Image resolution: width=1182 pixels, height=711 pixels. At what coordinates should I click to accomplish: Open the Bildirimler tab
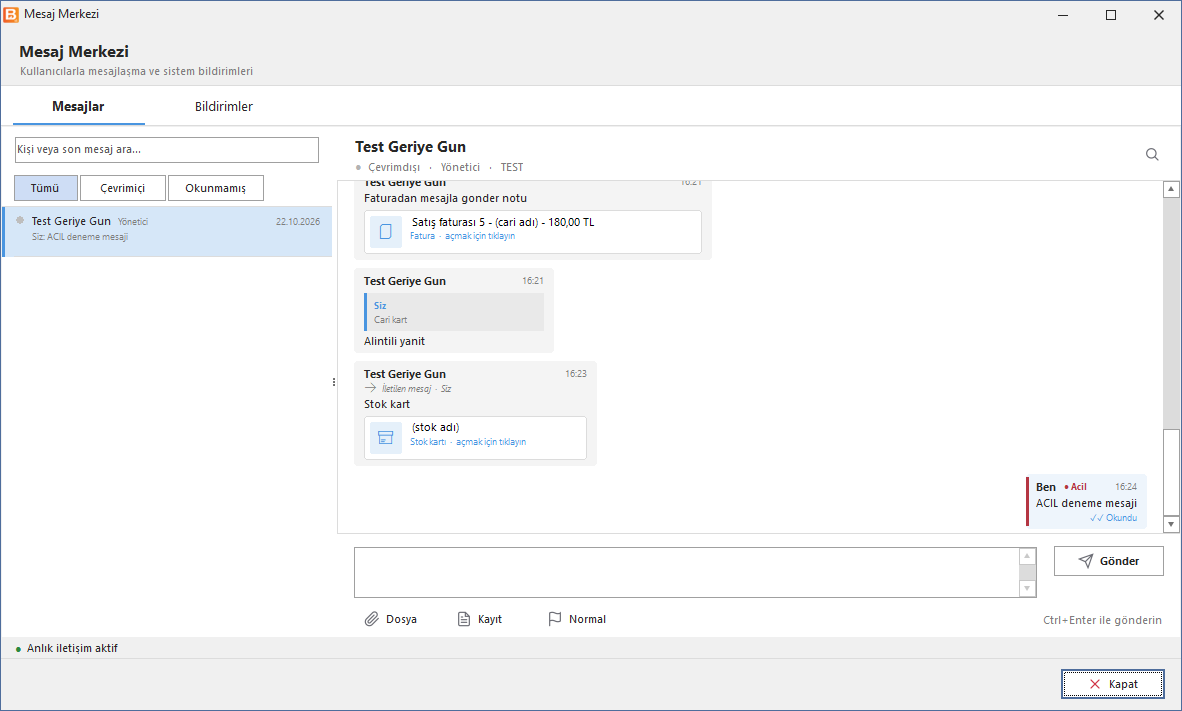tap(224, 106)
